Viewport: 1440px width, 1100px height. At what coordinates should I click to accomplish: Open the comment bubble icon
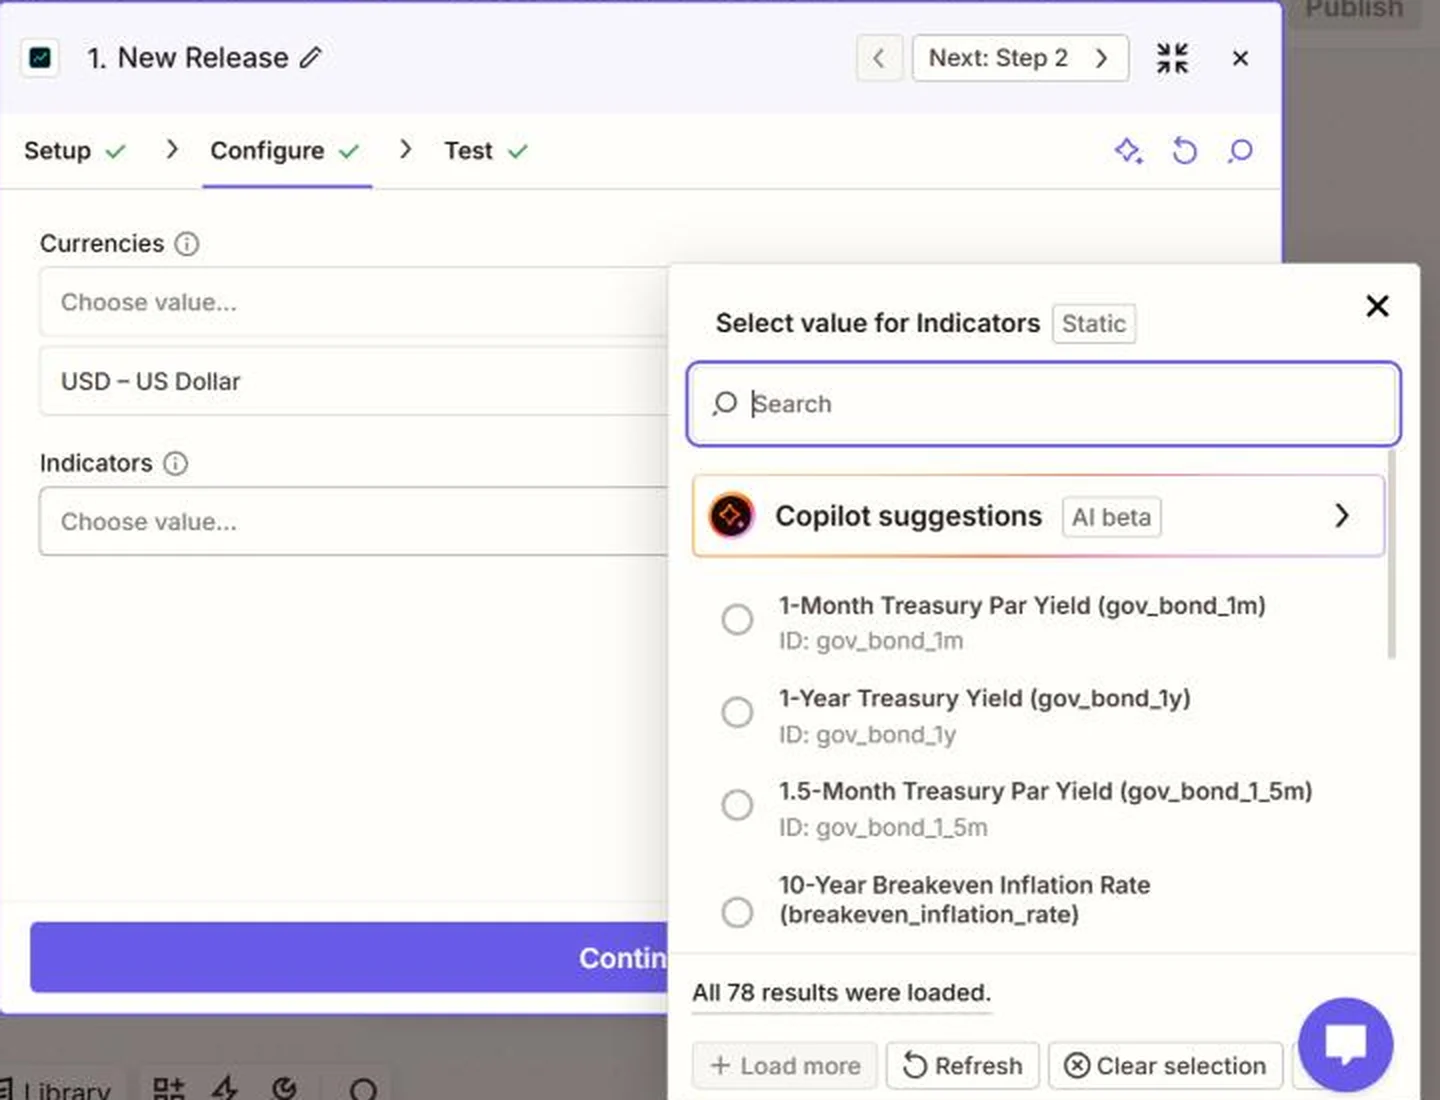point(1240,151)
